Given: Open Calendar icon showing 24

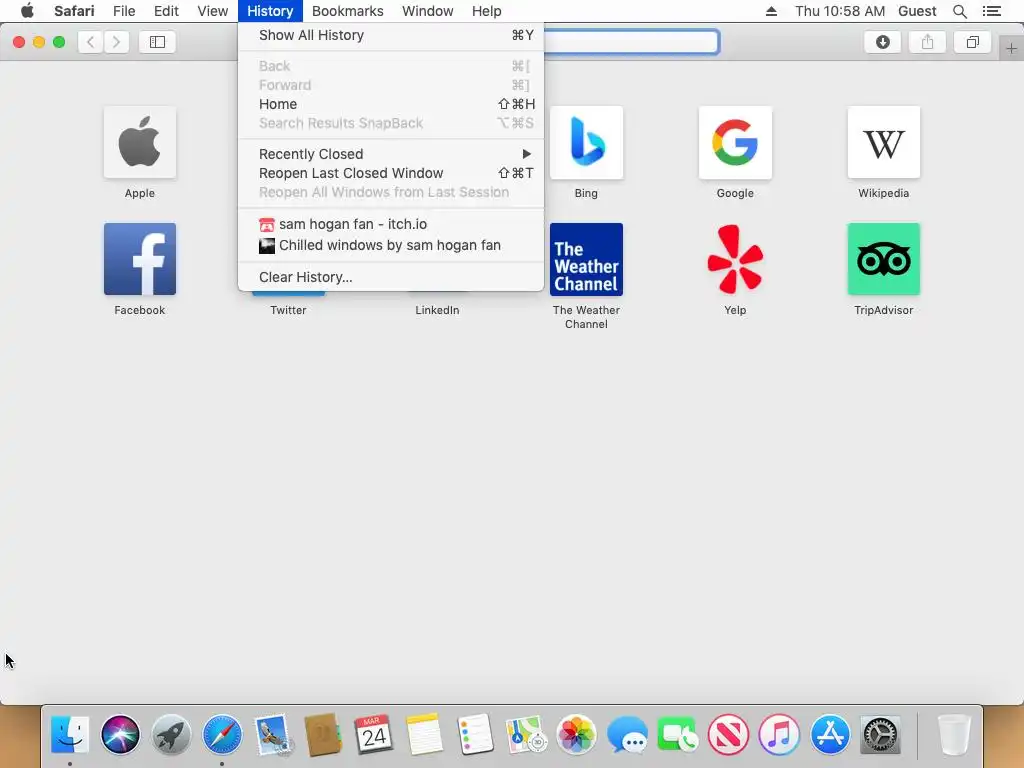Looking at the screenshot, I should (374, 734).
